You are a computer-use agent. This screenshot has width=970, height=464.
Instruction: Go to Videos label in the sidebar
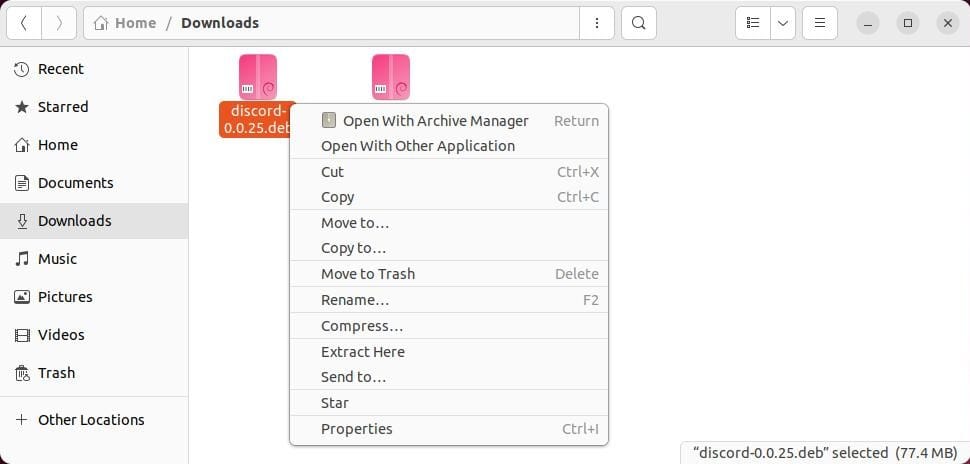(x=61, y=335)
